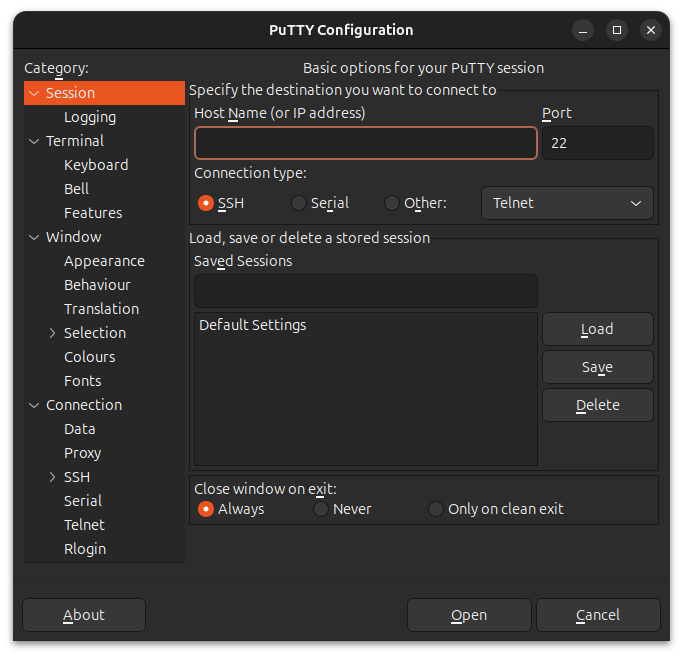Select the Session category label

70,93
